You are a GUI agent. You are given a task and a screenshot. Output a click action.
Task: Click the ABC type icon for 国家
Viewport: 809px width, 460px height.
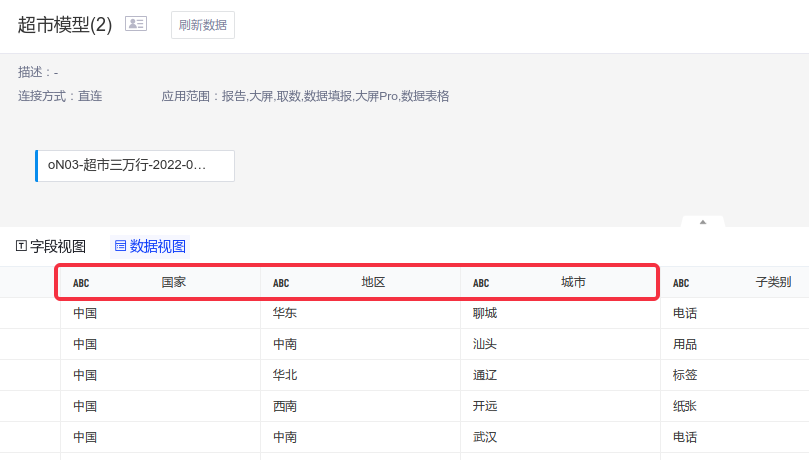81,283
